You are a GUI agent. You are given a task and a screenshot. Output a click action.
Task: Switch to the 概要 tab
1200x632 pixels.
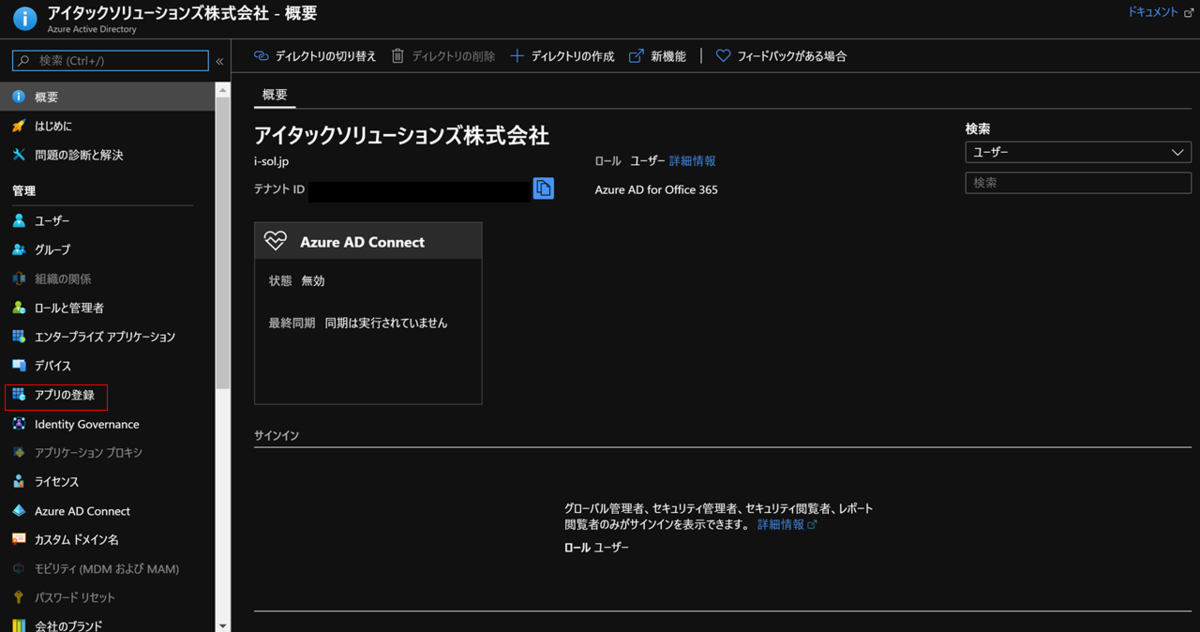pos(274,94)
